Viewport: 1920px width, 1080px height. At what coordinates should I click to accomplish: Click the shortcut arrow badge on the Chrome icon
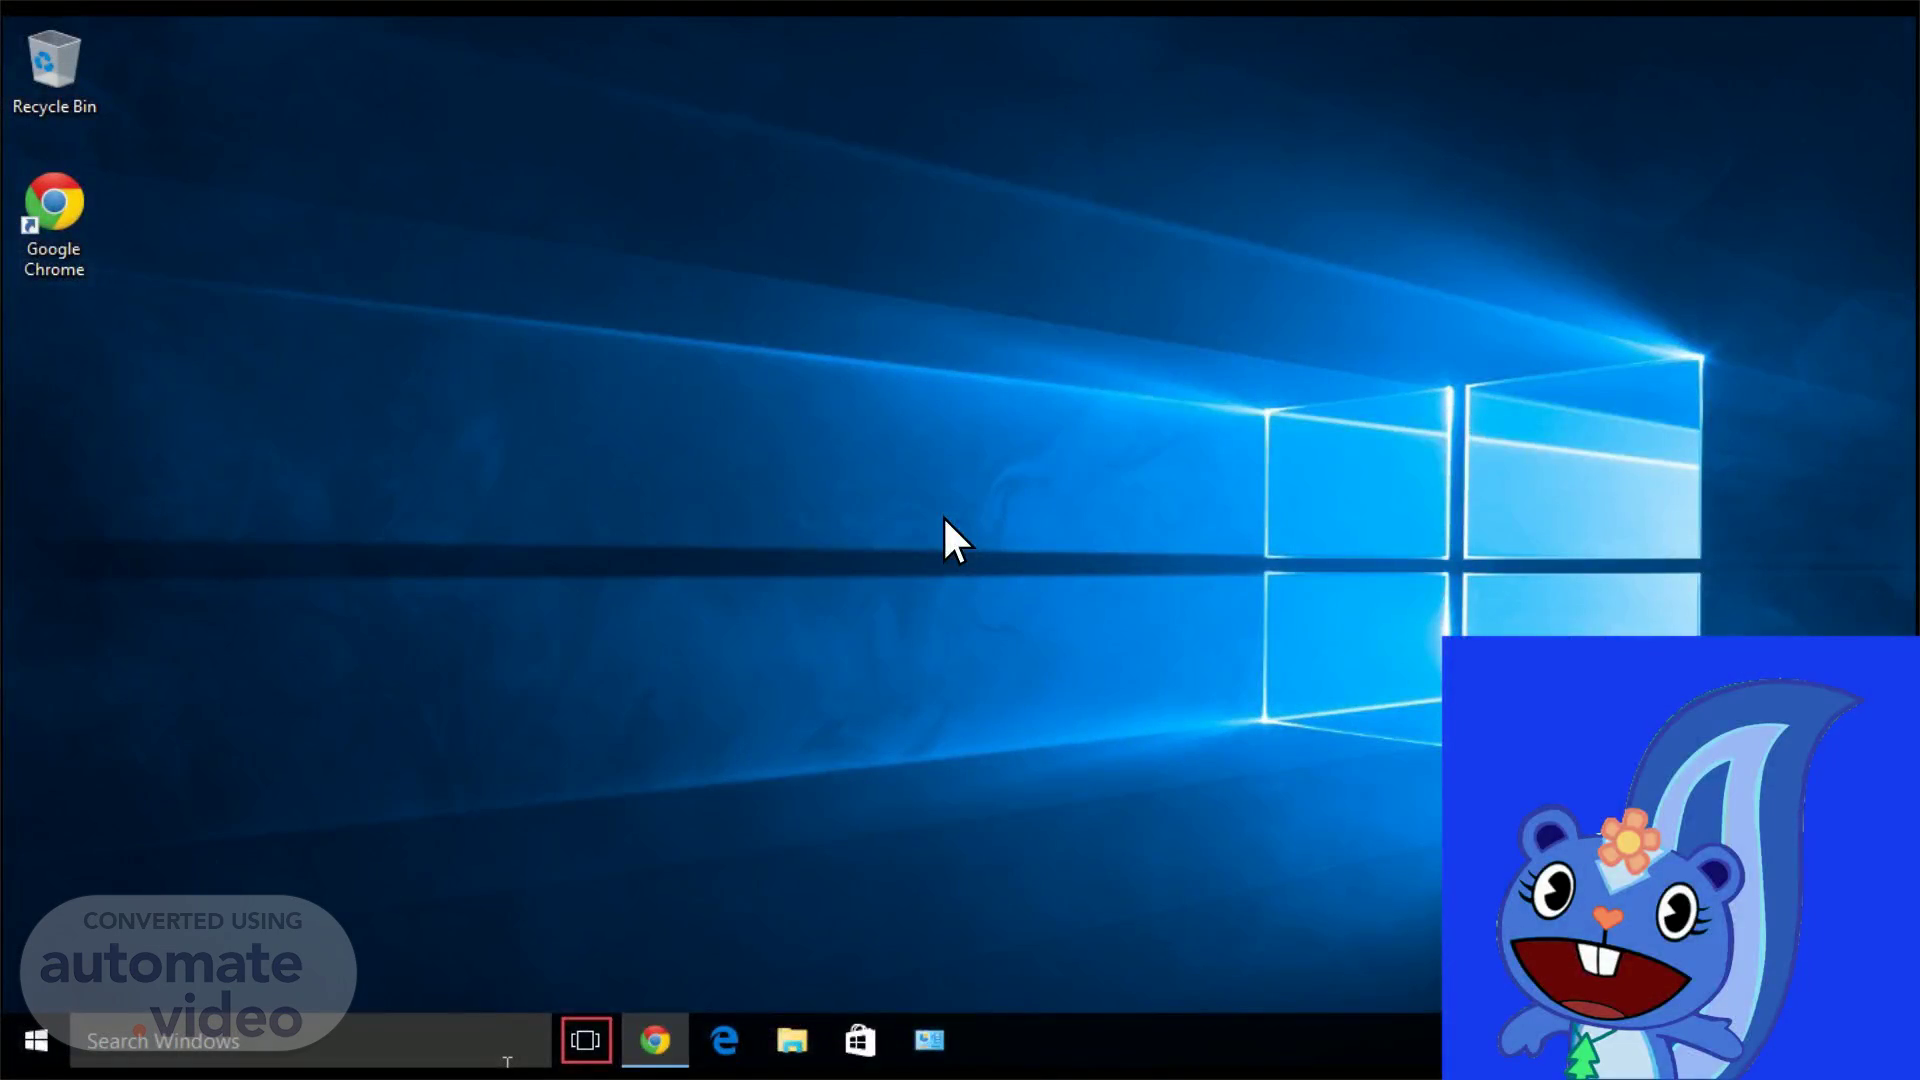(x=30, y=226)
